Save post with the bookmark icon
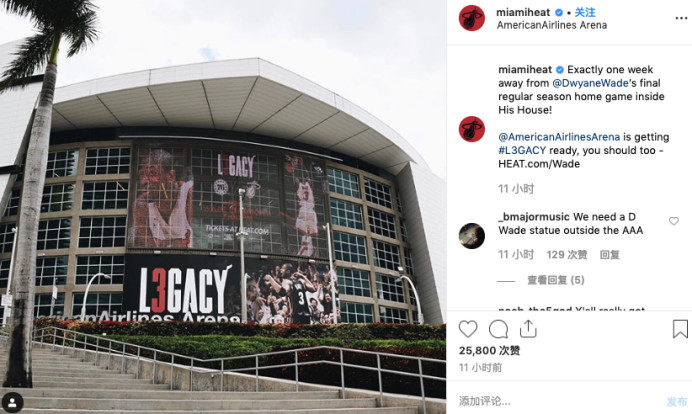Image resolution: width=692 pixels, height=414 pixels. [x=680, y=329]
